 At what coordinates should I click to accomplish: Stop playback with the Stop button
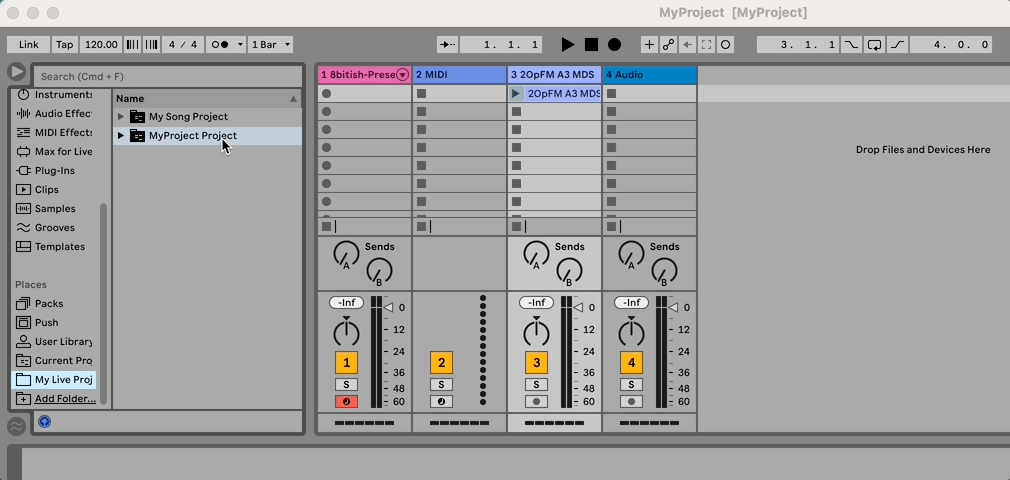click(591, 44)
